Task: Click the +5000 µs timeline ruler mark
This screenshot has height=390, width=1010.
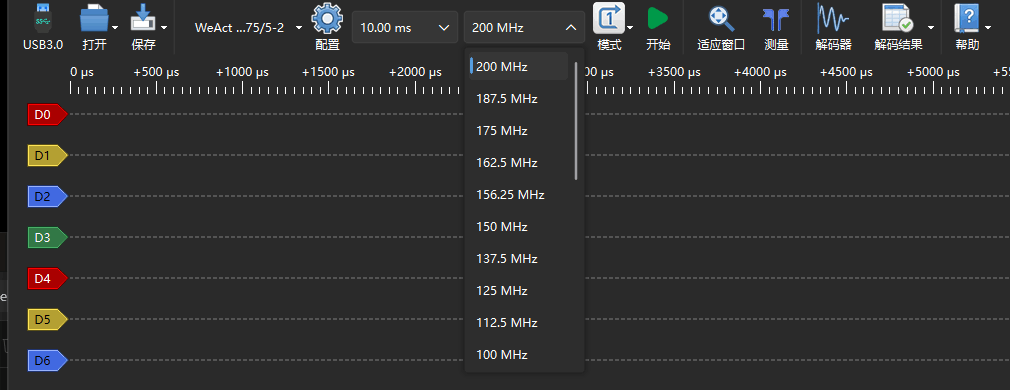Action: point(933,72)
